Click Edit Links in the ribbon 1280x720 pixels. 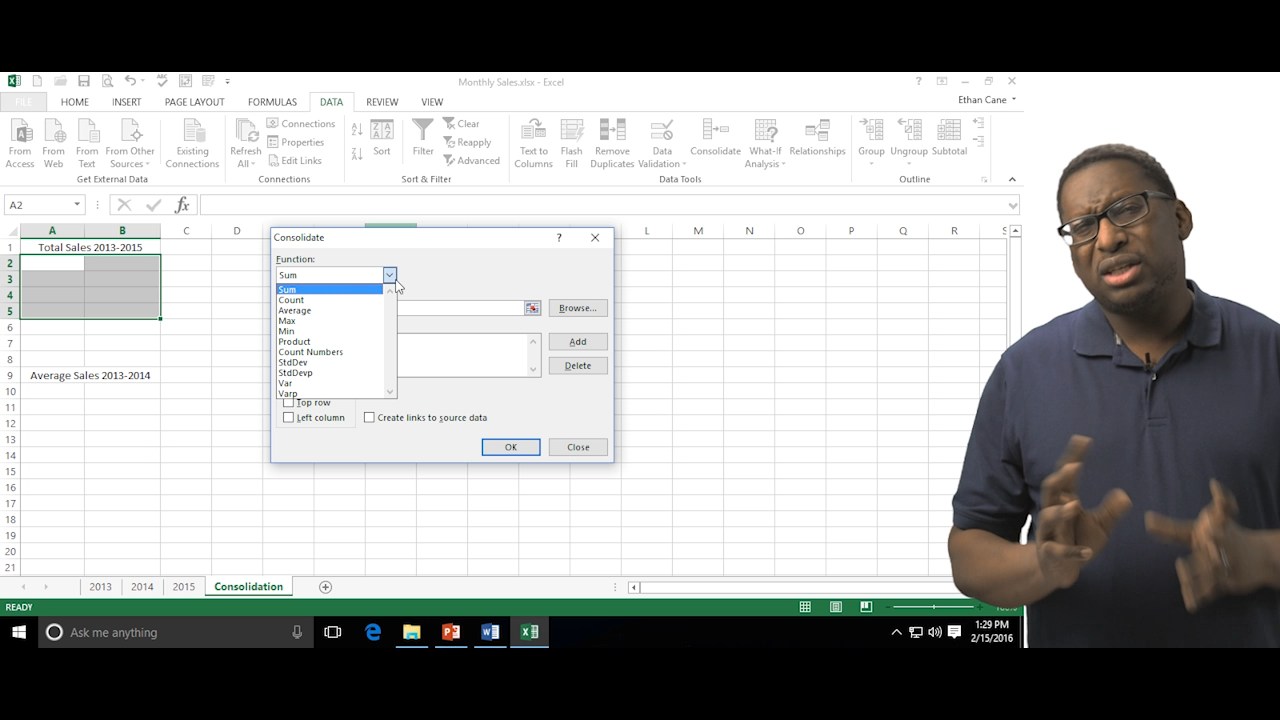[x=294, y=160]
